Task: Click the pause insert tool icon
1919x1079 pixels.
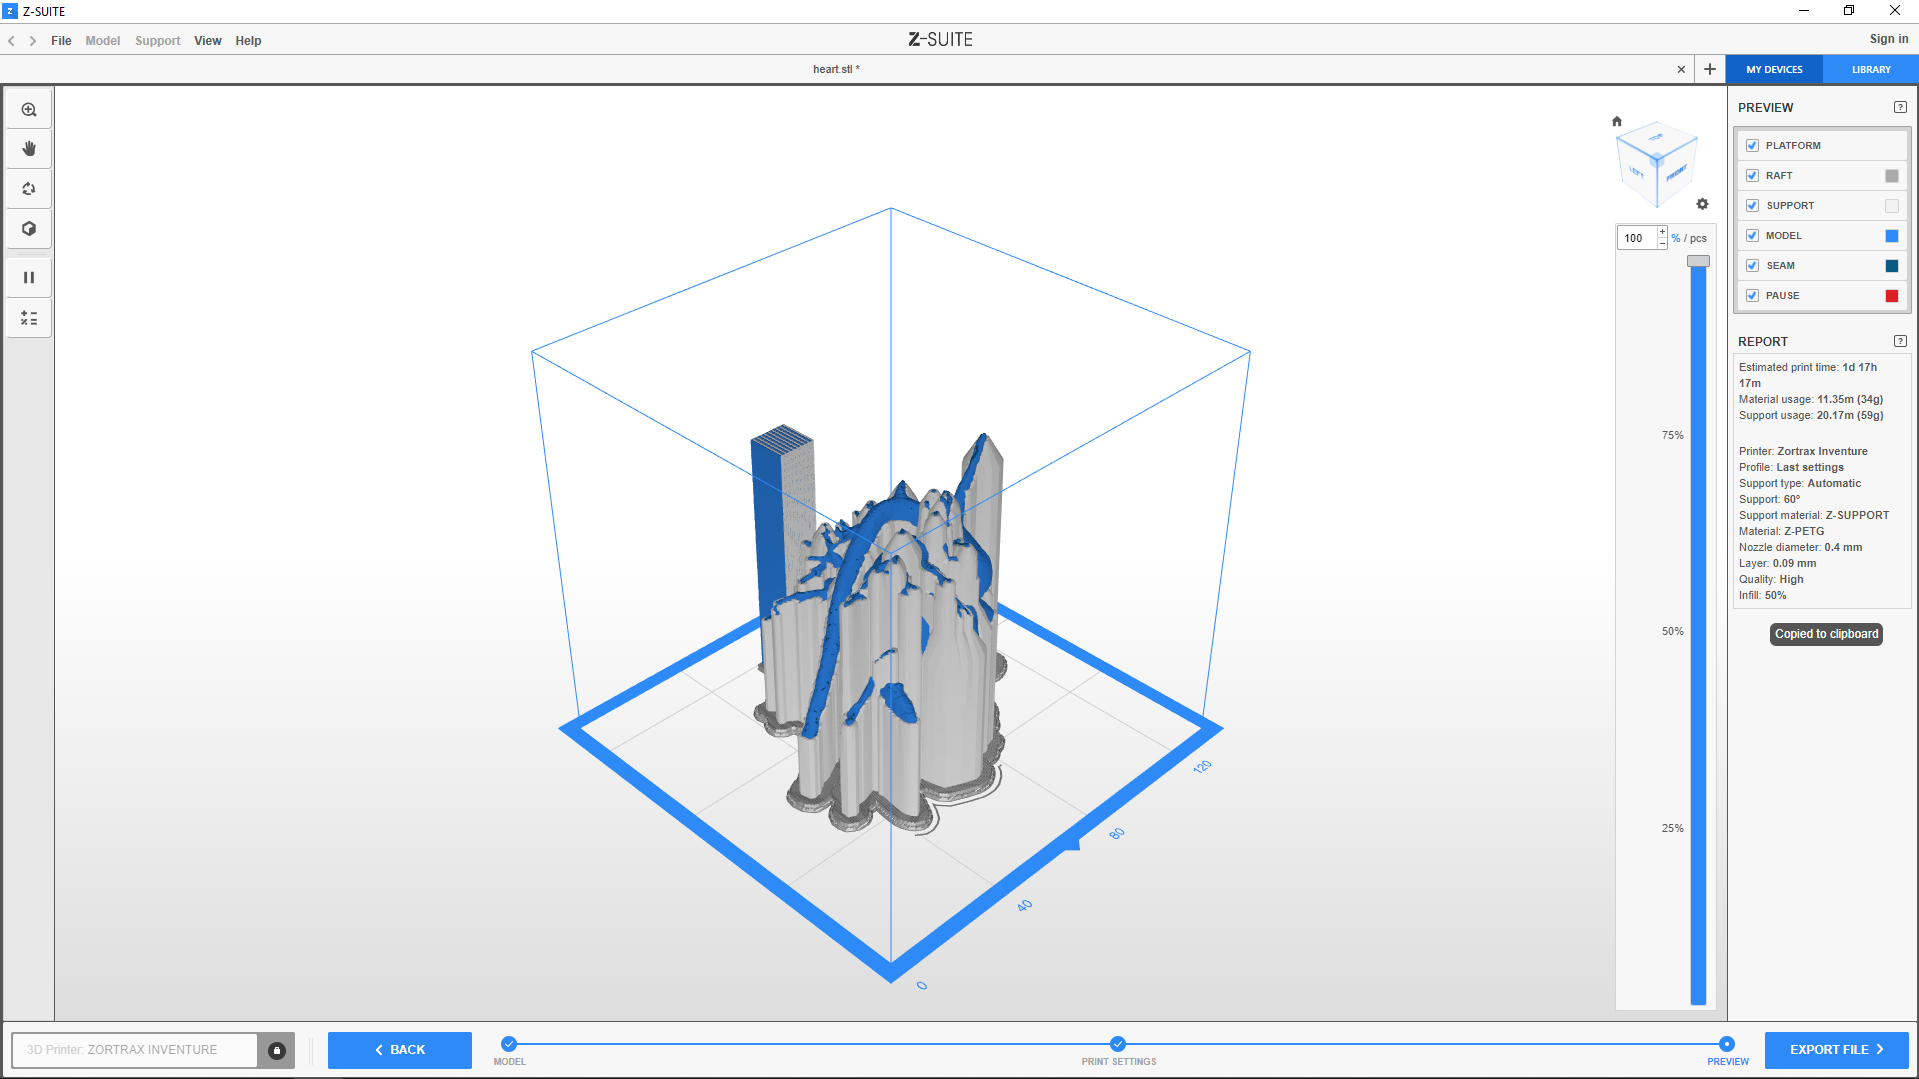Action: (29, 278)
